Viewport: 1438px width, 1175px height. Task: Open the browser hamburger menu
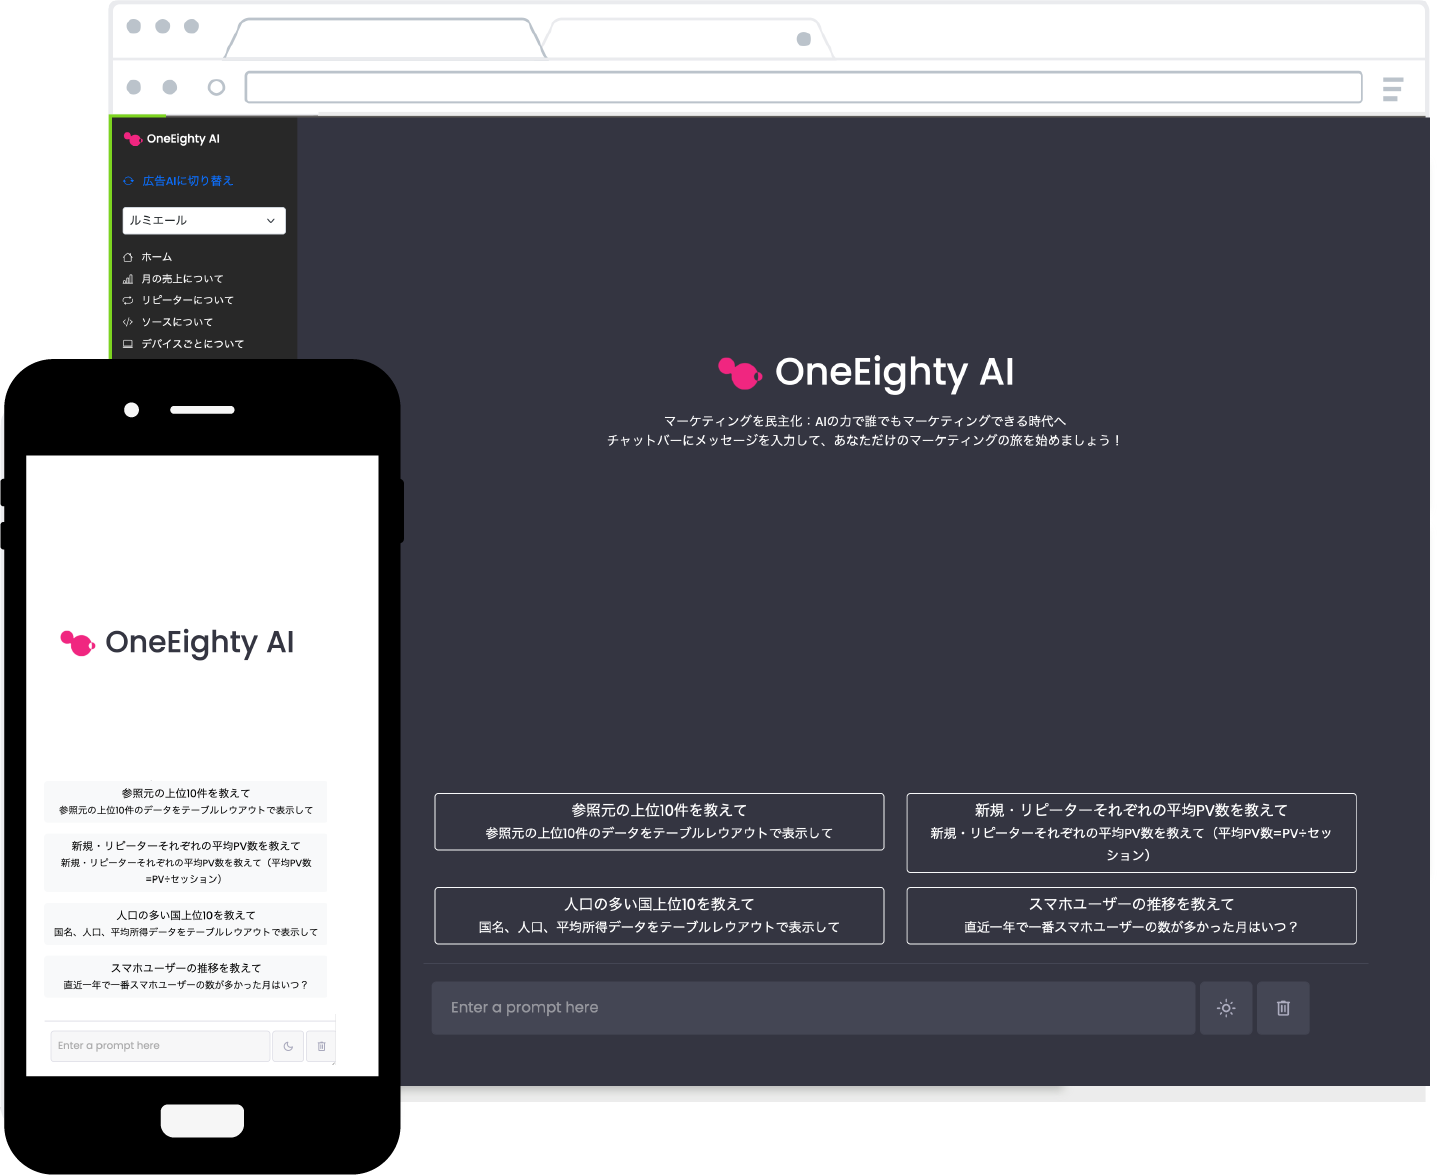pos(1393,89)
